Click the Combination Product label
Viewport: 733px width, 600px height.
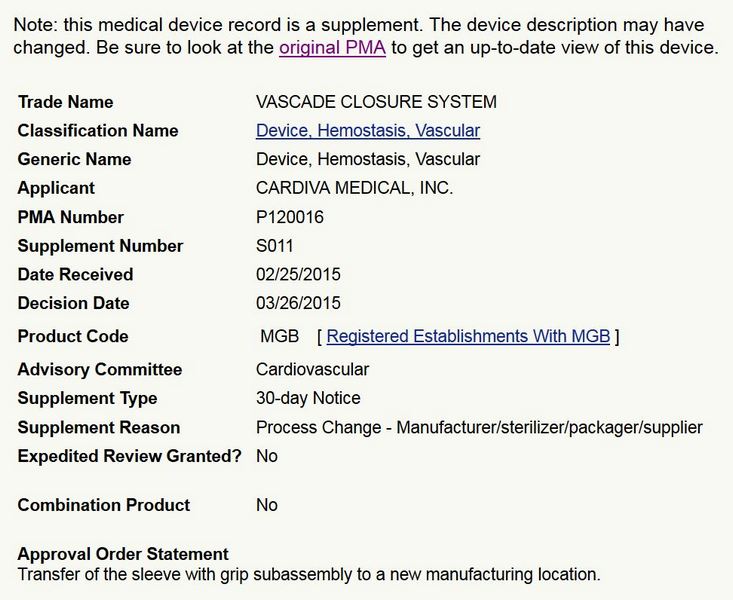click(x=104, y=505)
